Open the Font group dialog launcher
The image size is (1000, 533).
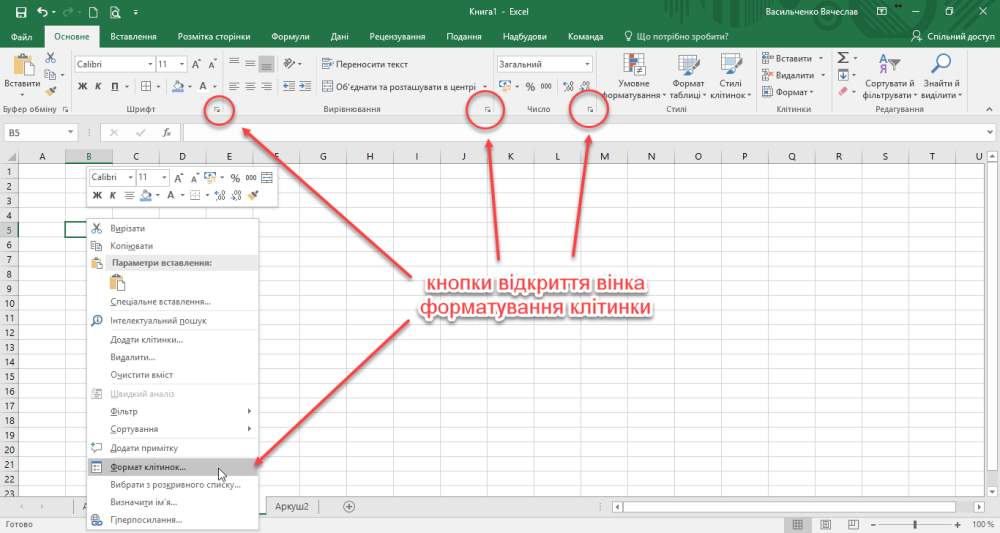[x=217, y=110]
